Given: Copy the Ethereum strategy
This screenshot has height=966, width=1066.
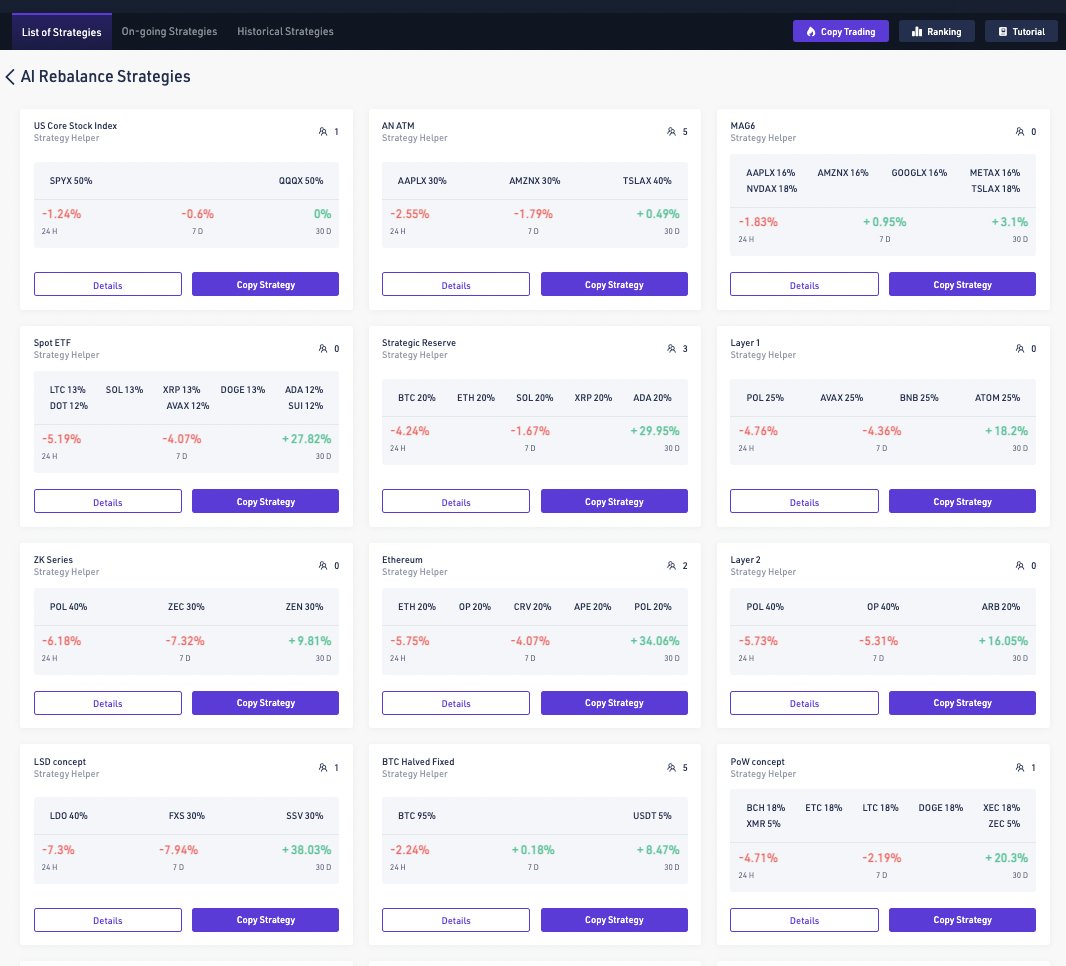Looking at the screenshot, I should [614, 703].
